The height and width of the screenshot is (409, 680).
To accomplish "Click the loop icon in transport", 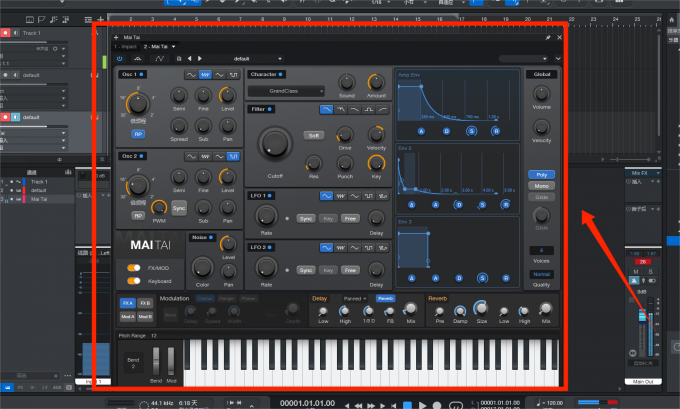I will [x=456, y=405].
